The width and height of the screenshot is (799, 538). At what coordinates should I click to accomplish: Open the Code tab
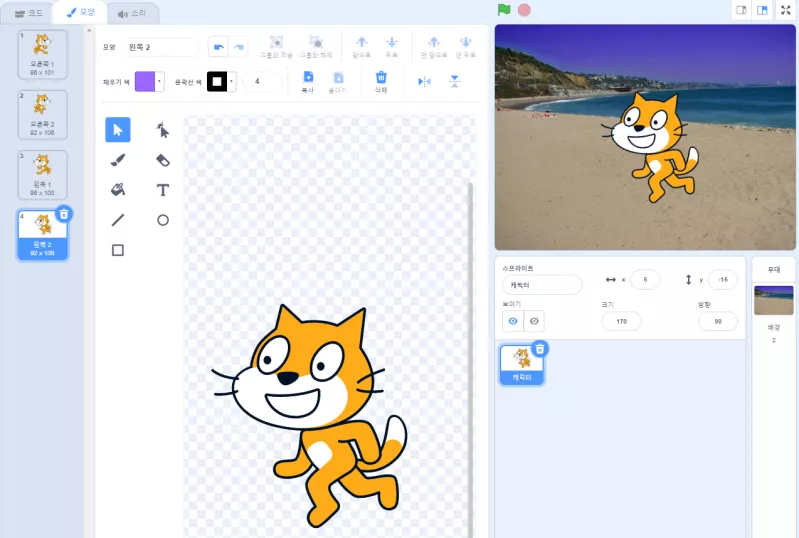click(x=29, y=13)
